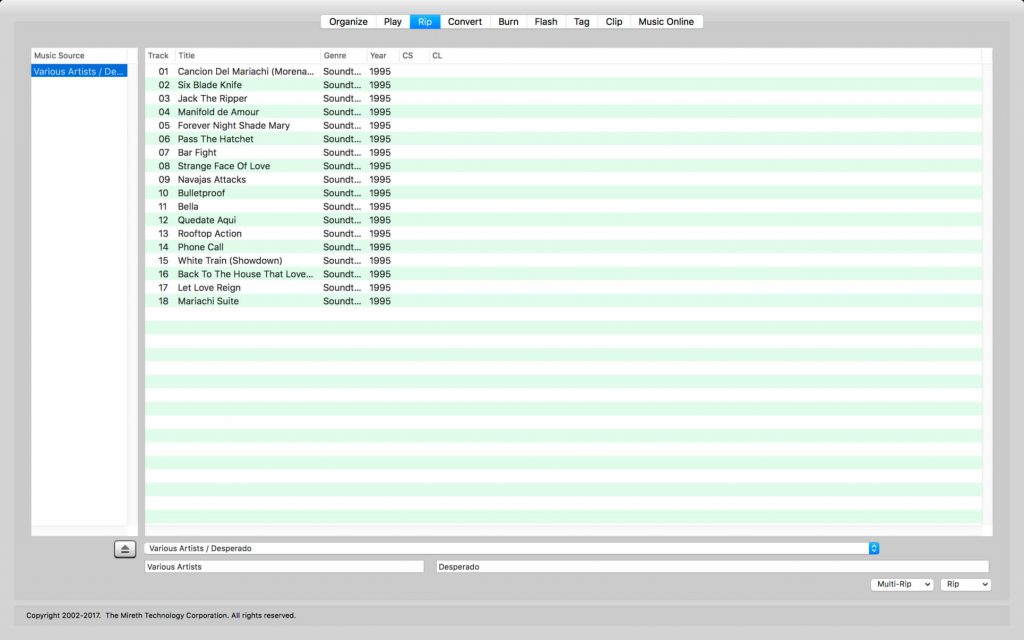1024x640 pixels.
Task: Open the Multi-Rip dropdown
Action: click(900, 583)
